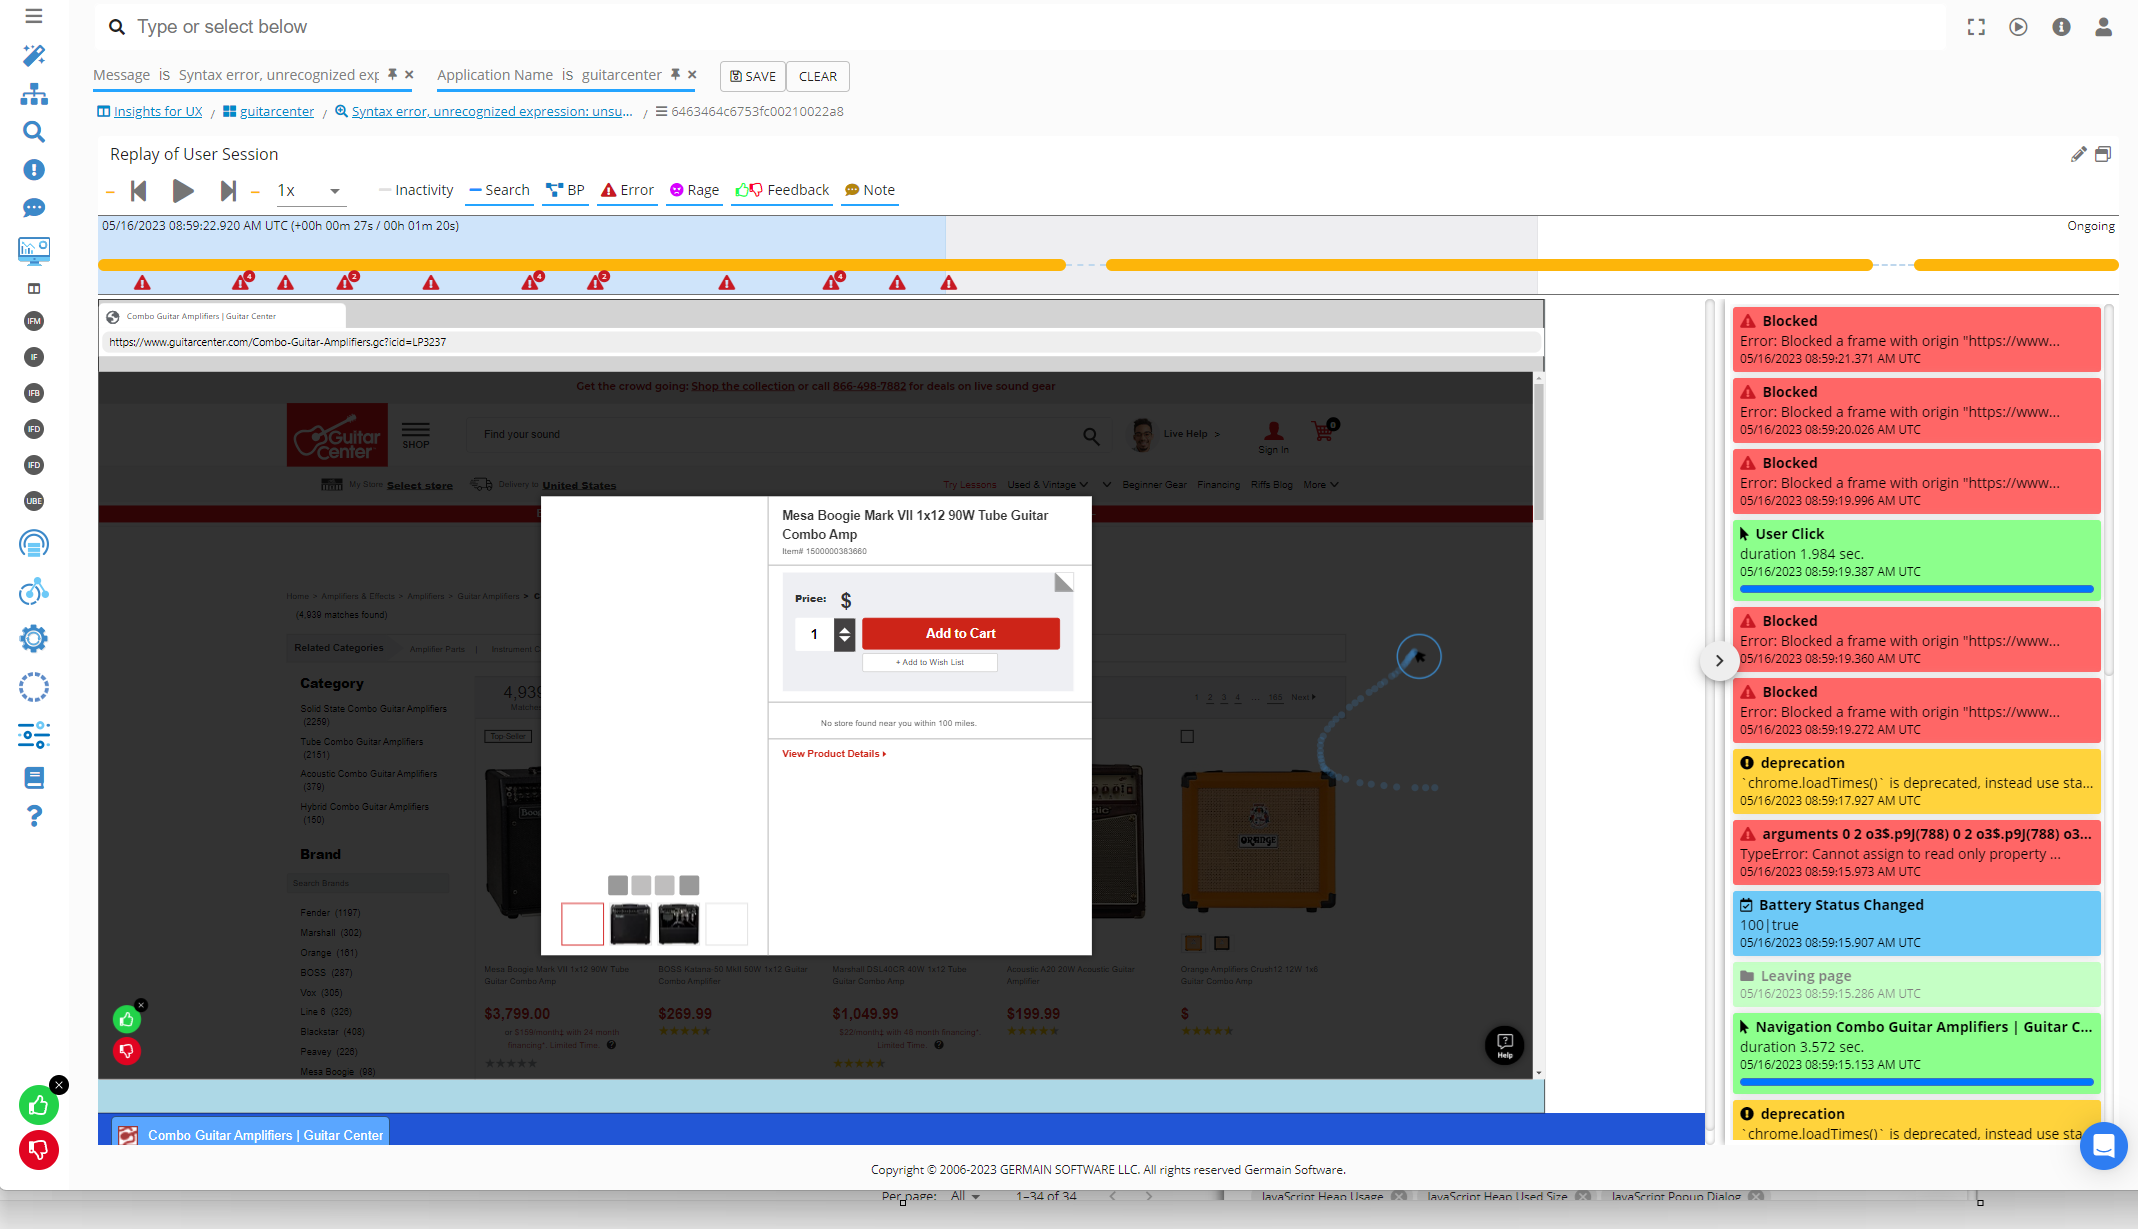Toggle the Inactivity filter
The image size is (2138, 1229).
pos(416,190)
